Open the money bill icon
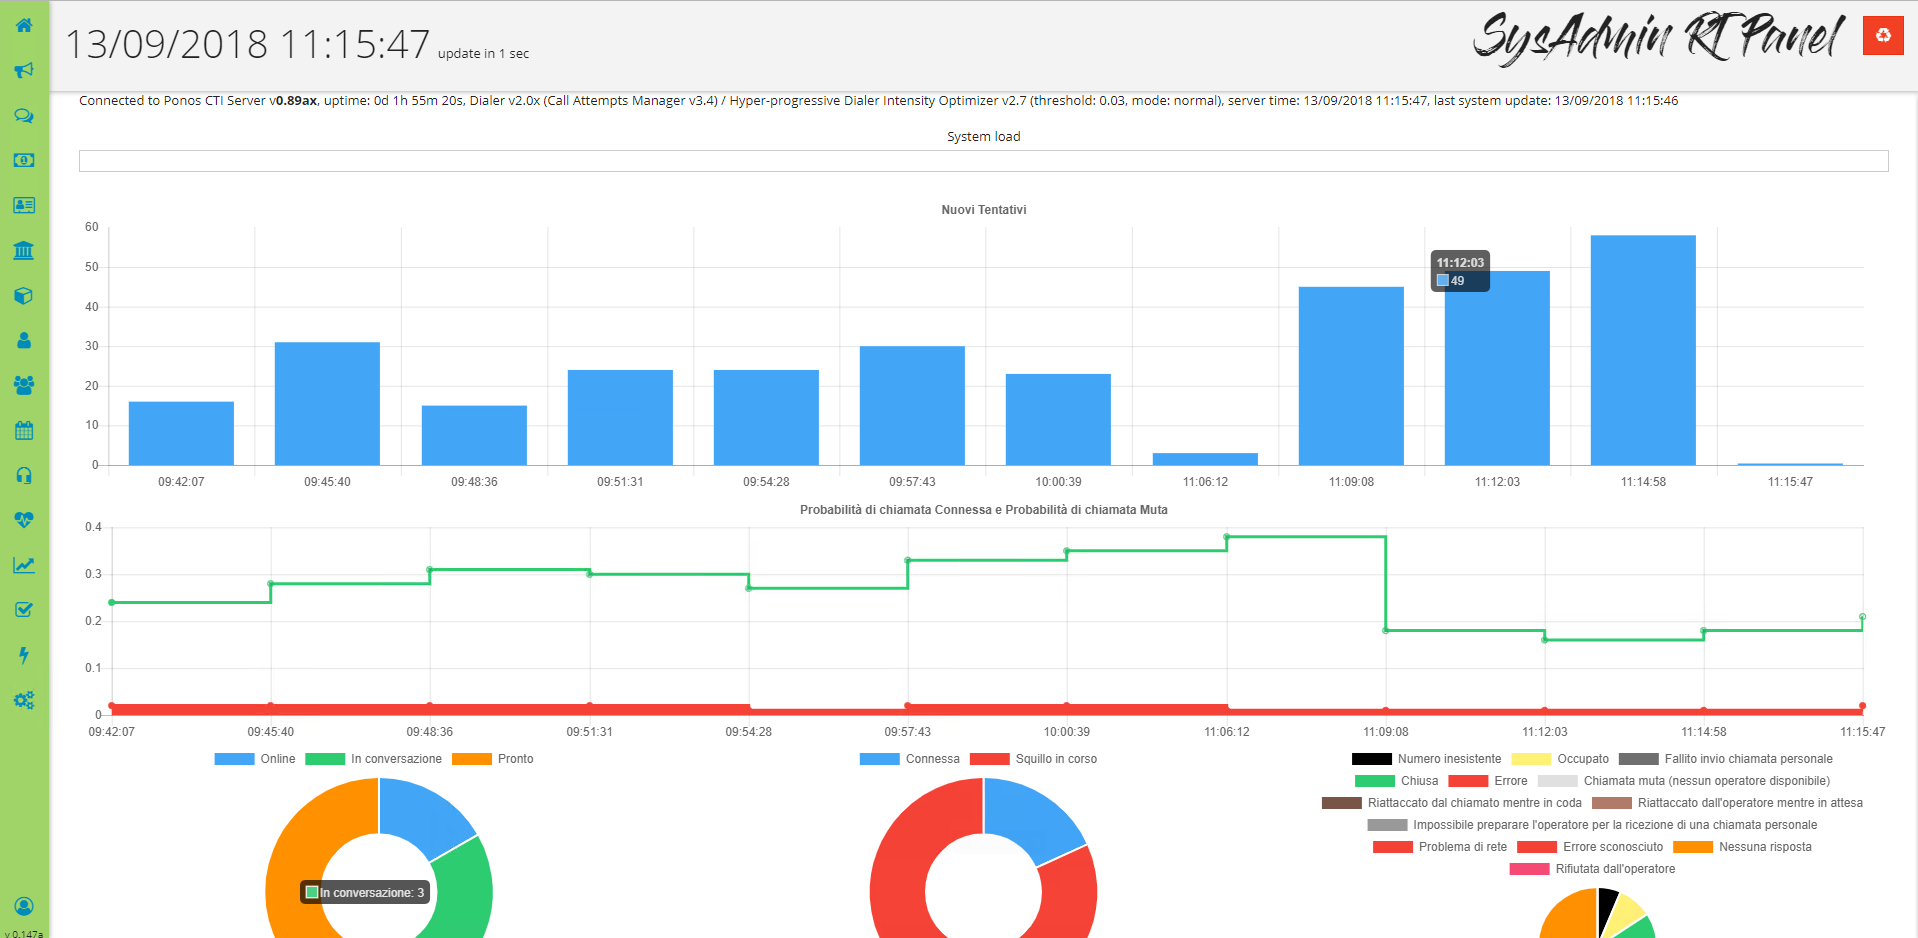This screenshot has width=1918, height=938. tap(24, 160)
